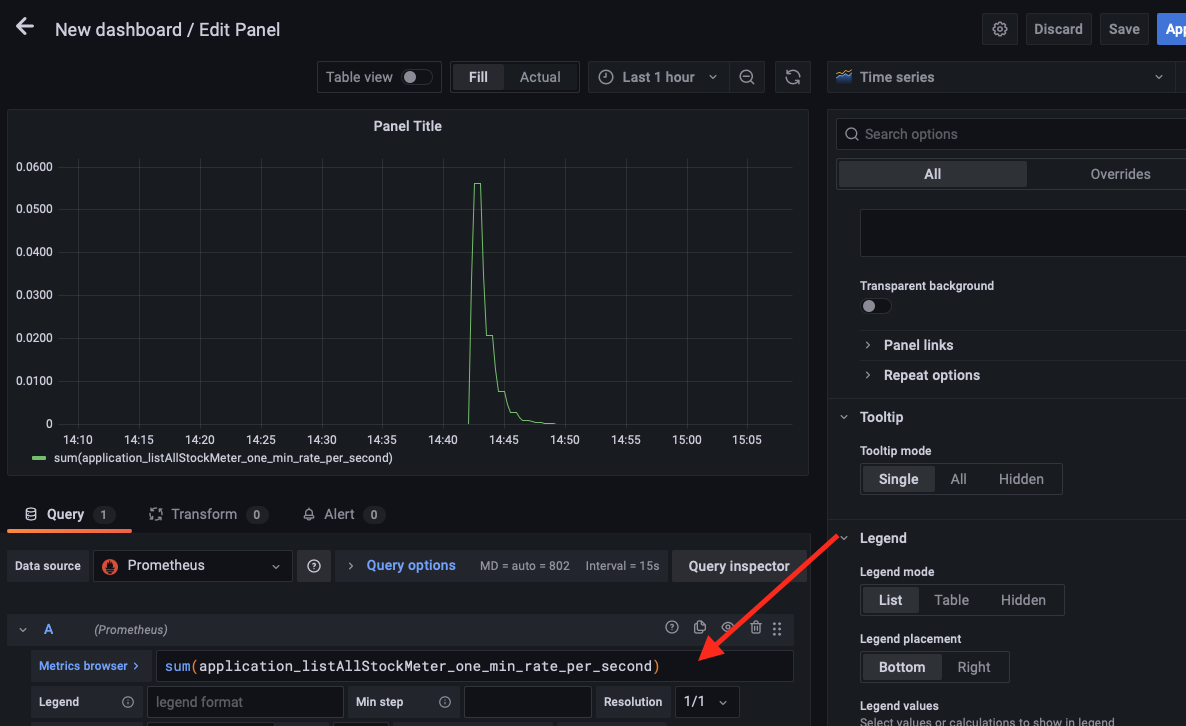Click the sum(application_listAllStockMeter...) legend label
The image size is (1186, 726).
coord(223,458)
